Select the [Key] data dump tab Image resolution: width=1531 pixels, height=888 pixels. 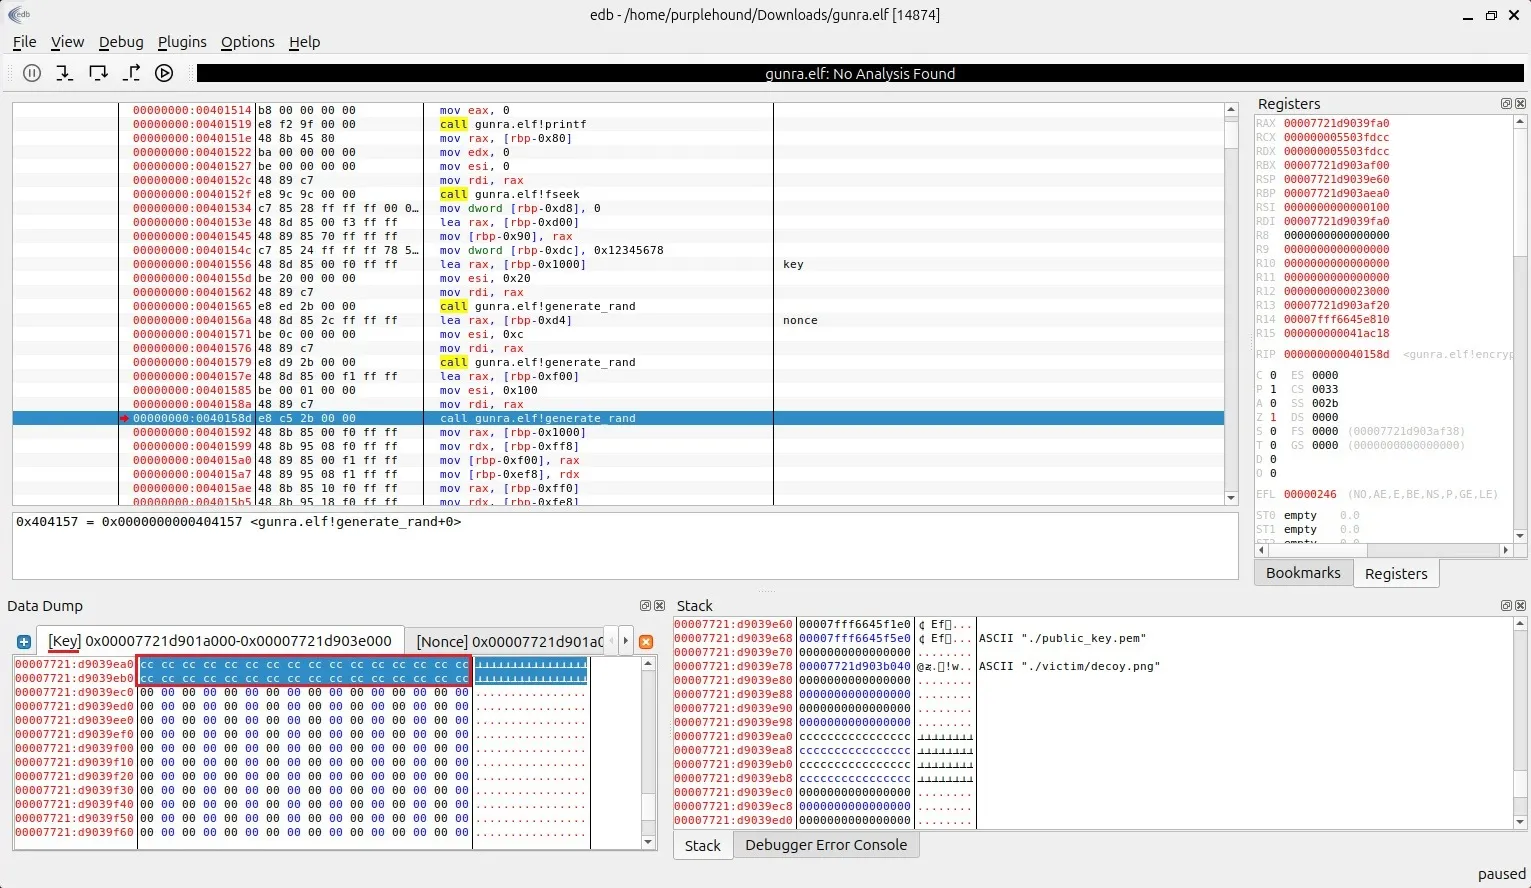click(x=220, y=641)
